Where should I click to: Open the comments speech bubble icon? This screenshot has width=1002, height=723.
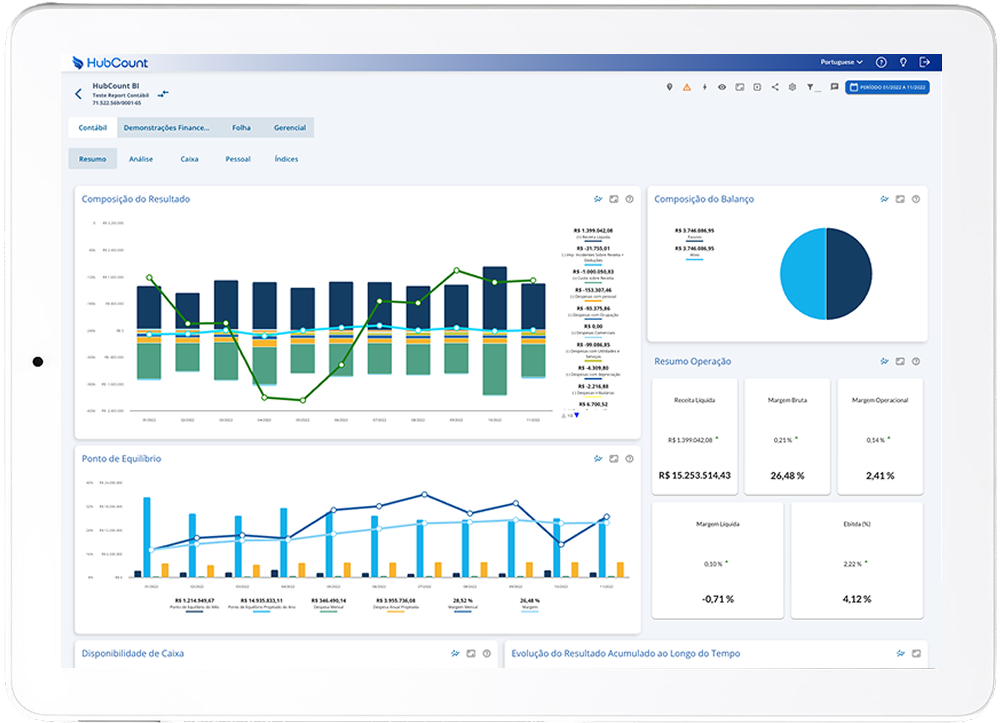click(x=834, y=87)
